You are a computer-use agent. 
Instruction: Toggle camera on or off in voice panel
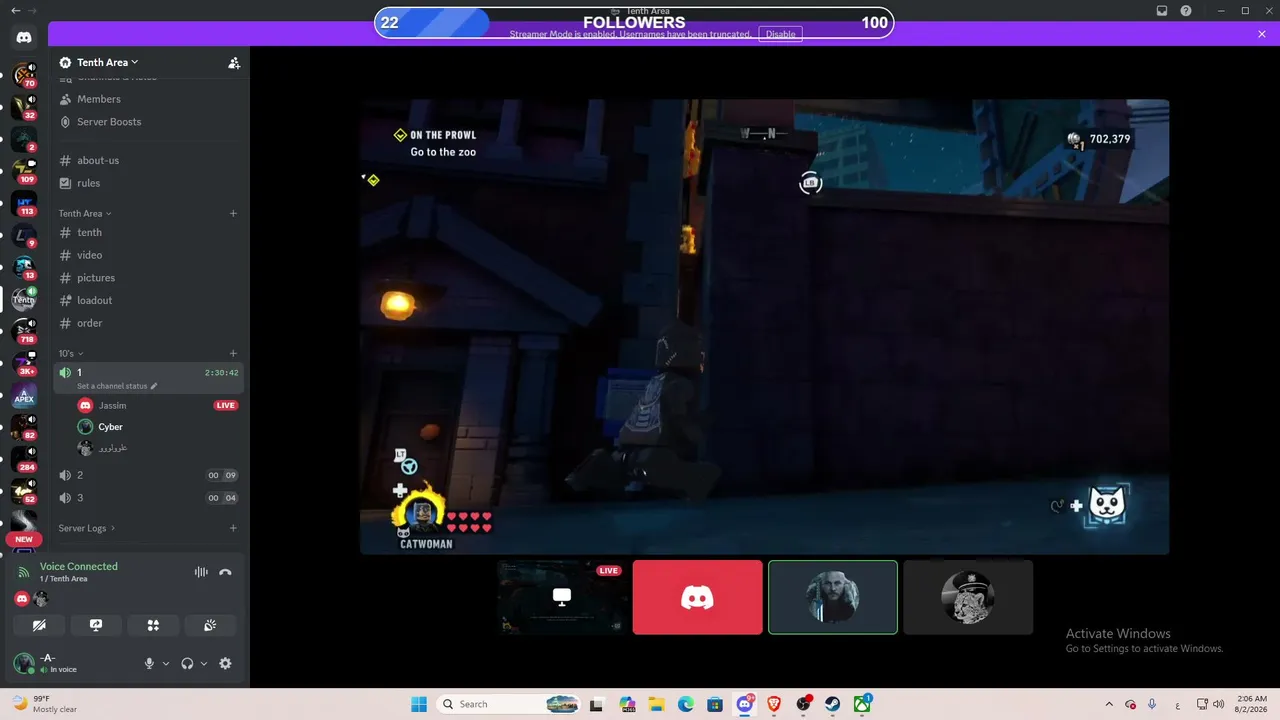(39, 625)
